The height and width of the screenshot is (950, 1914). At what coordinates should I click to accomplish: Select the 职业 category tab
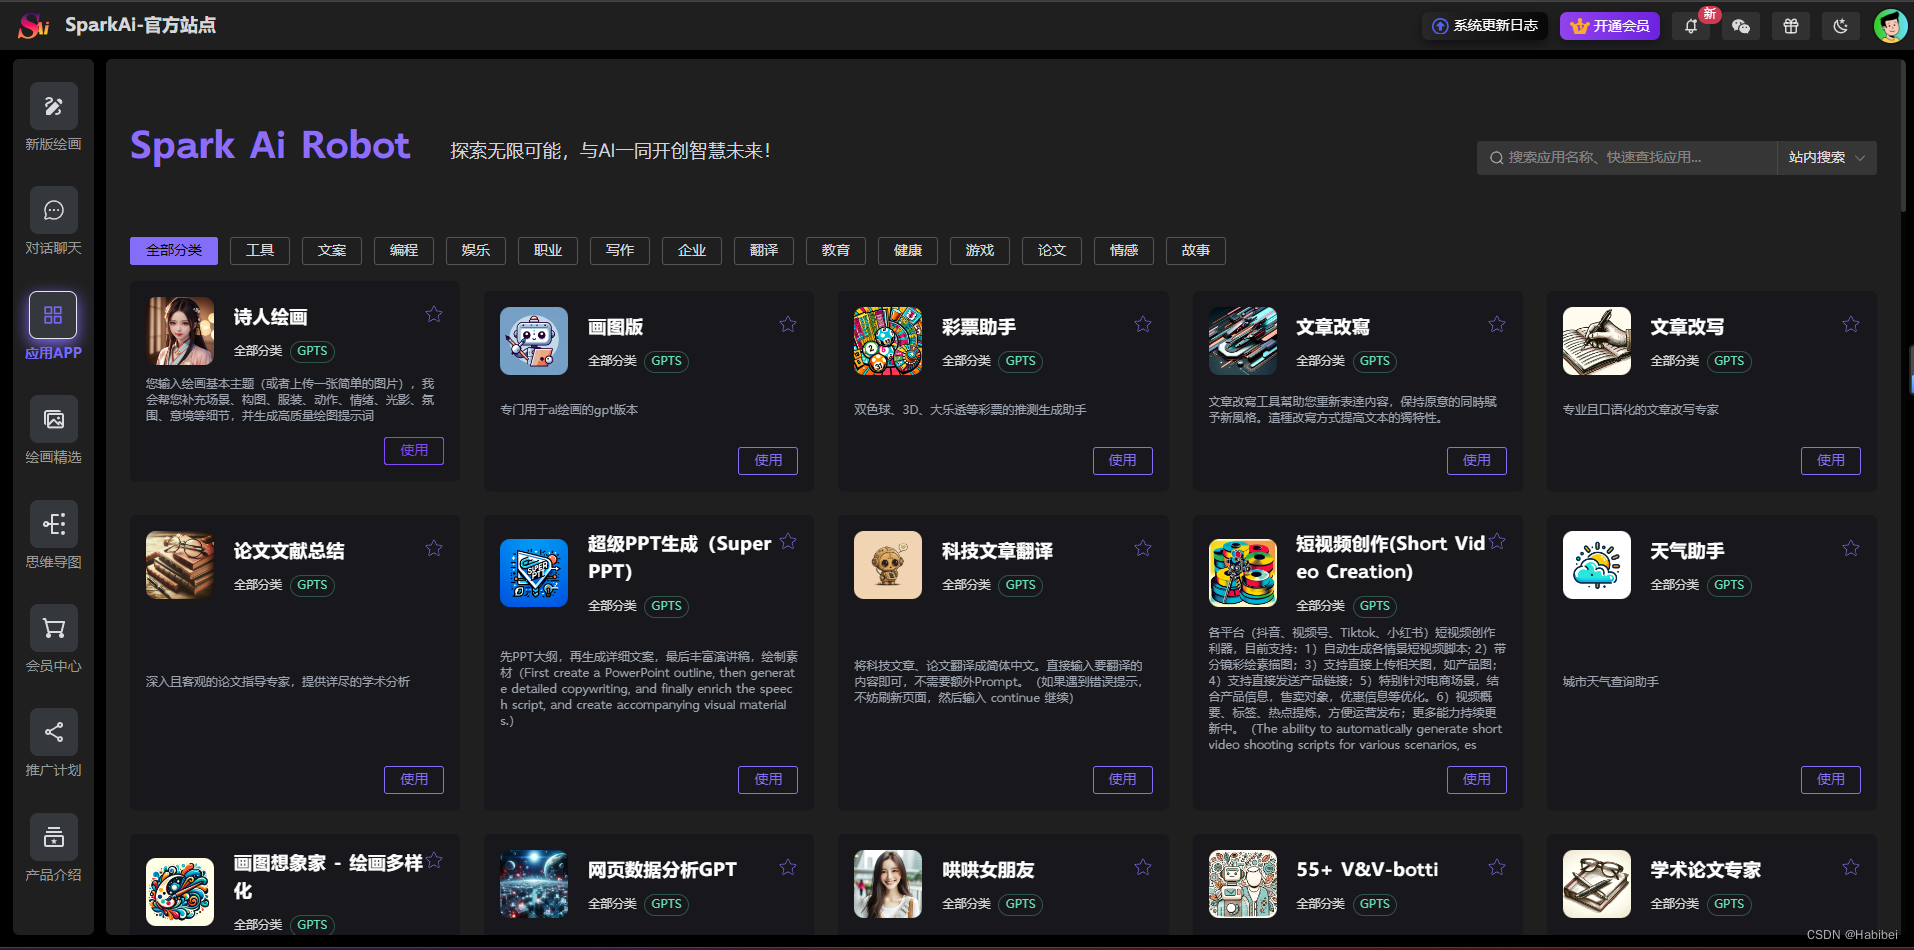[x=548, y=251]
